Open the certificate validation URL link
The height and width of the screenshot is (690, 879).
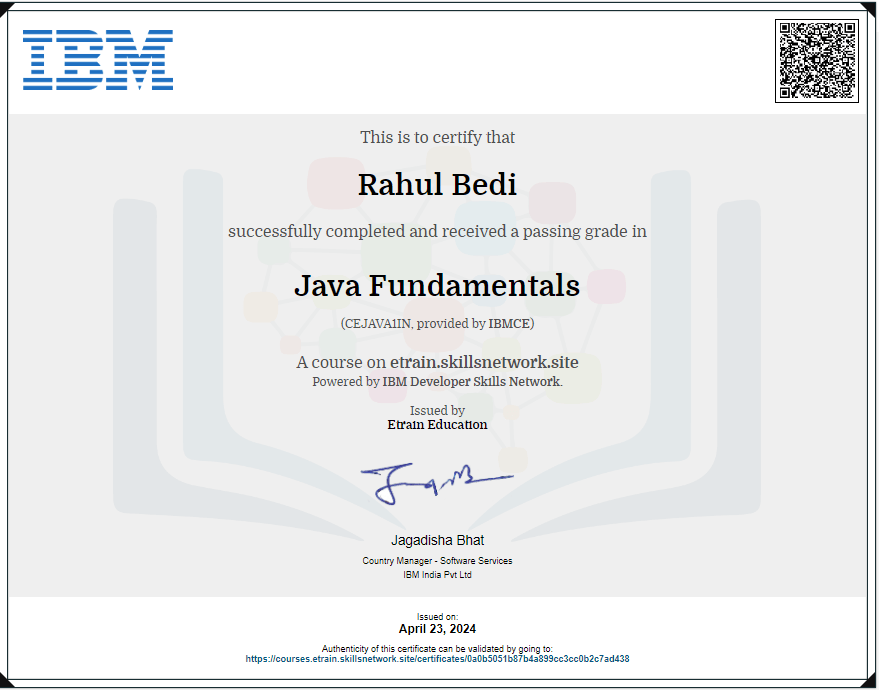[437, 659]
